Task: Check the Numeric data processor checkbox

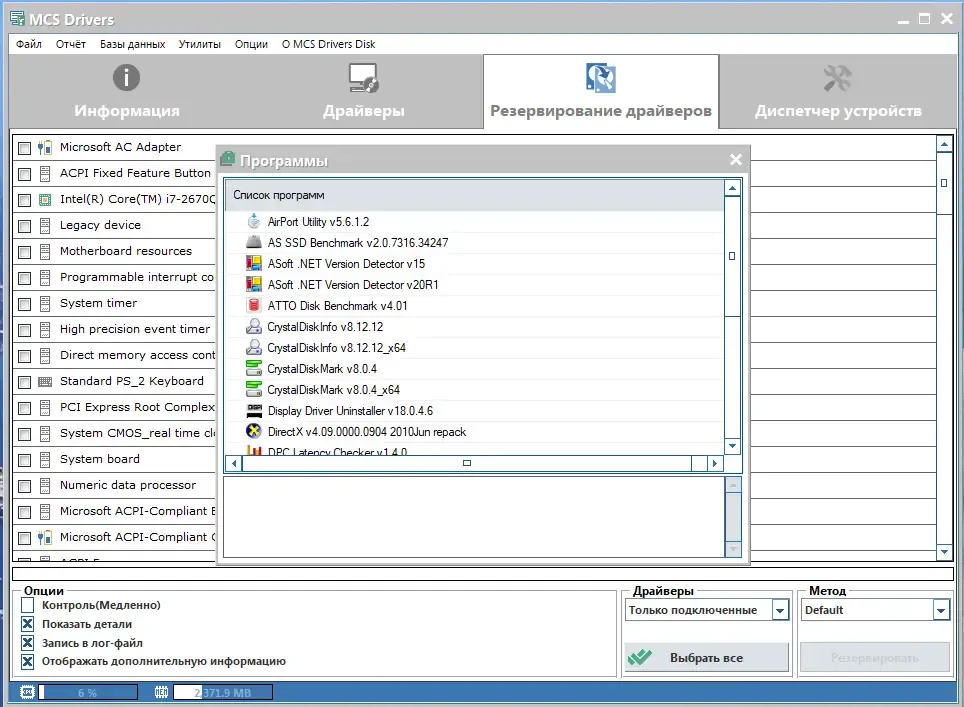Action: [x=25, y=486]
